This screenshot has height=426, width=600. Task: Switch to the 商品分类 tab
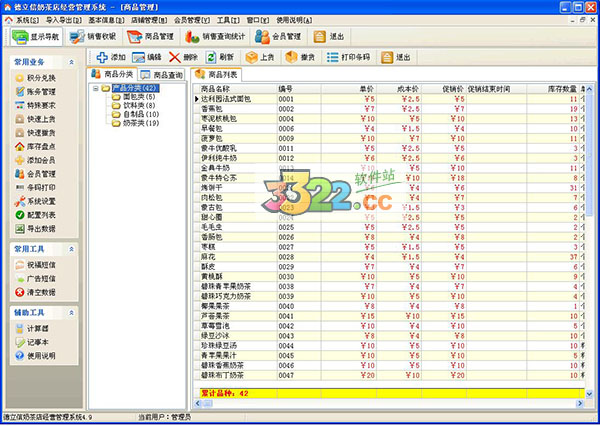112,74
